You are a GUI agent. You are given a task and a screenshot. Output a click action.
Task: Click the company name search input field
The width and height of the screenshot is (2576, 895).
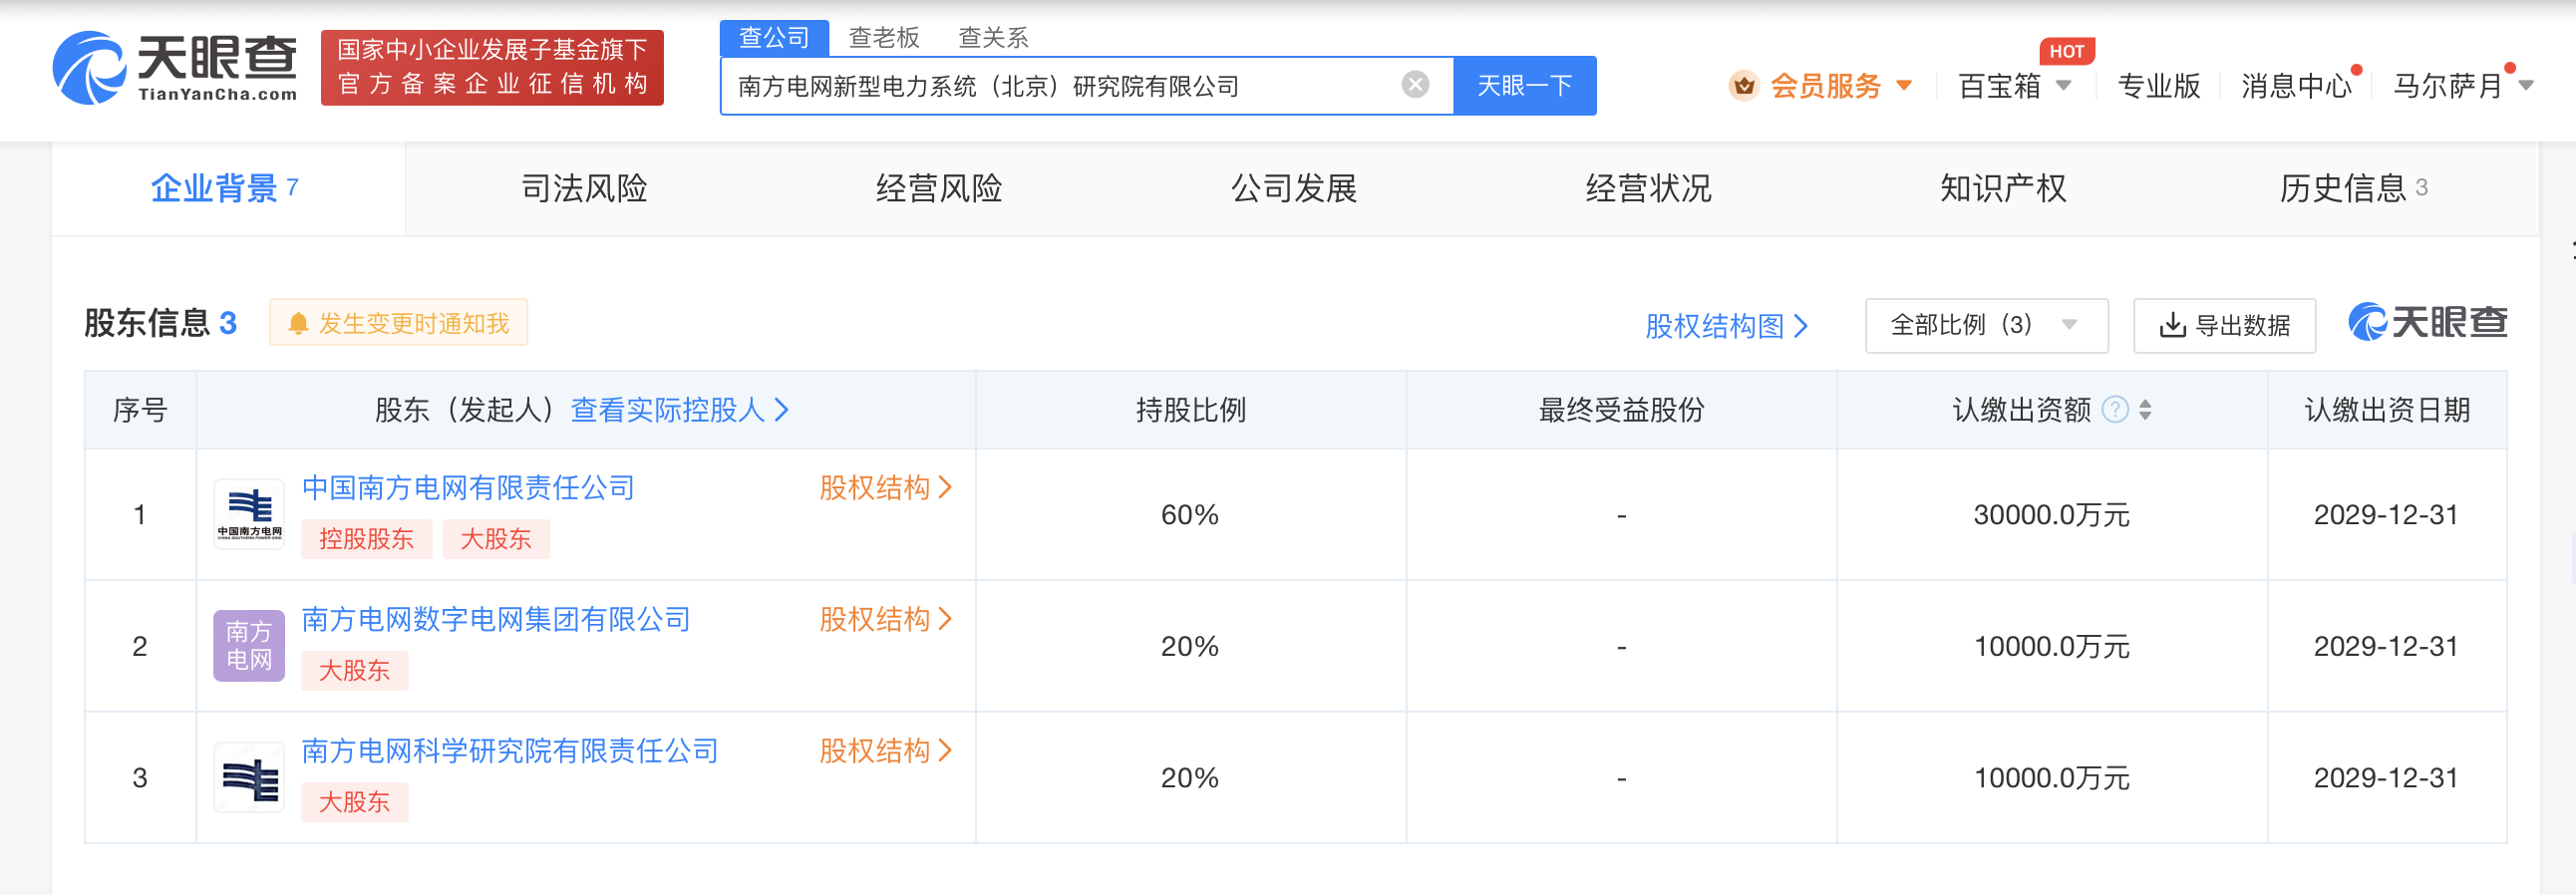[1060, 86]
